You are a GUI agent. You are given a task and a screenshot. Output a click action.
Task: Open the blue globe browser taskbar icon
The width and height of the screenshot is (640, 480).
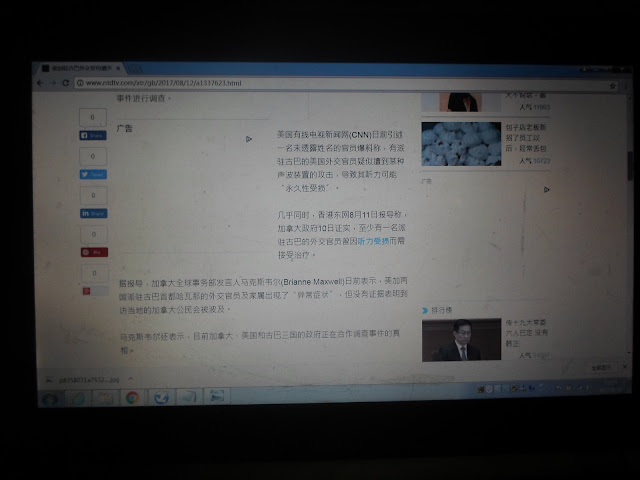coord(161,397)
